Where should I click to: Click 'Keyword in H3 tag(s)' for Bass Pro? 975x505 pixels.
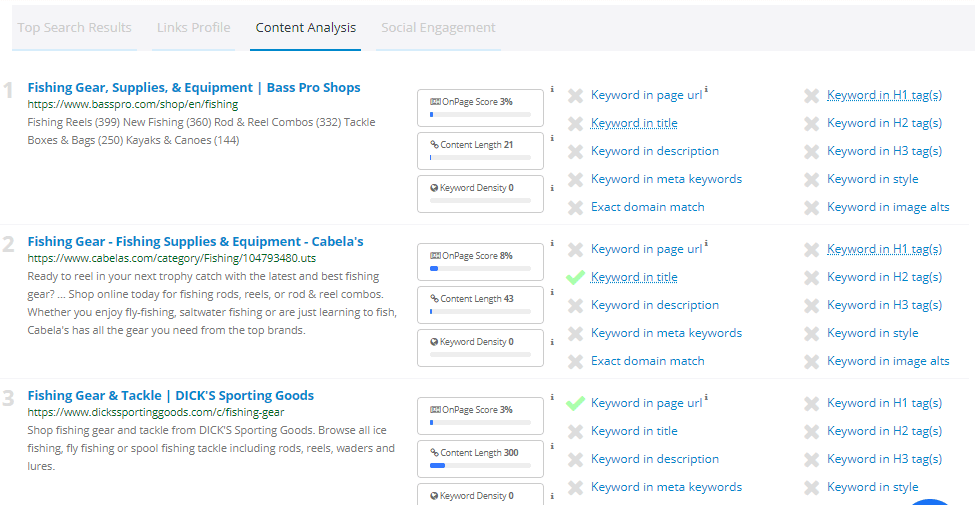(x=884, y=151)
